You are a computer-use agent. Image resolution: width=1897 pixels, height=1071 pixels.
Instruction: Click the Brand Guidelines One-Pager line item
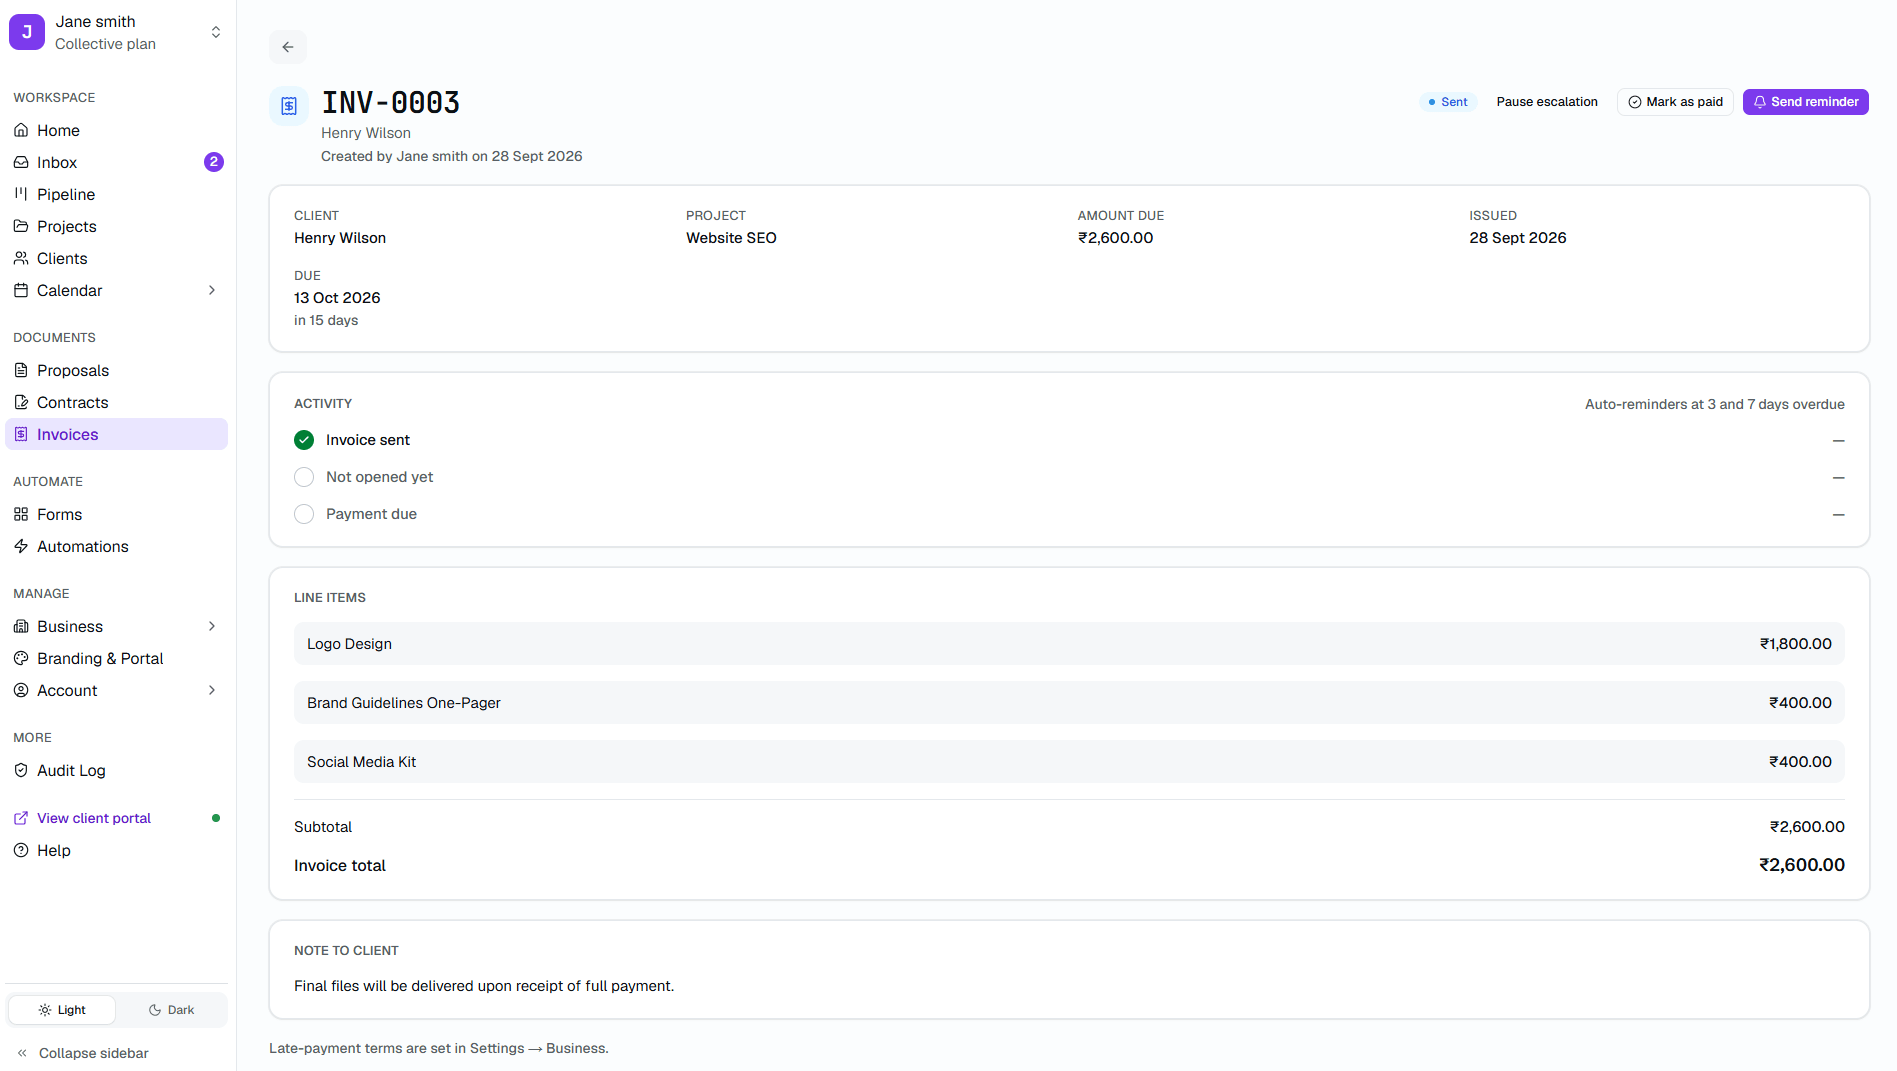[x=1069, y=703]
